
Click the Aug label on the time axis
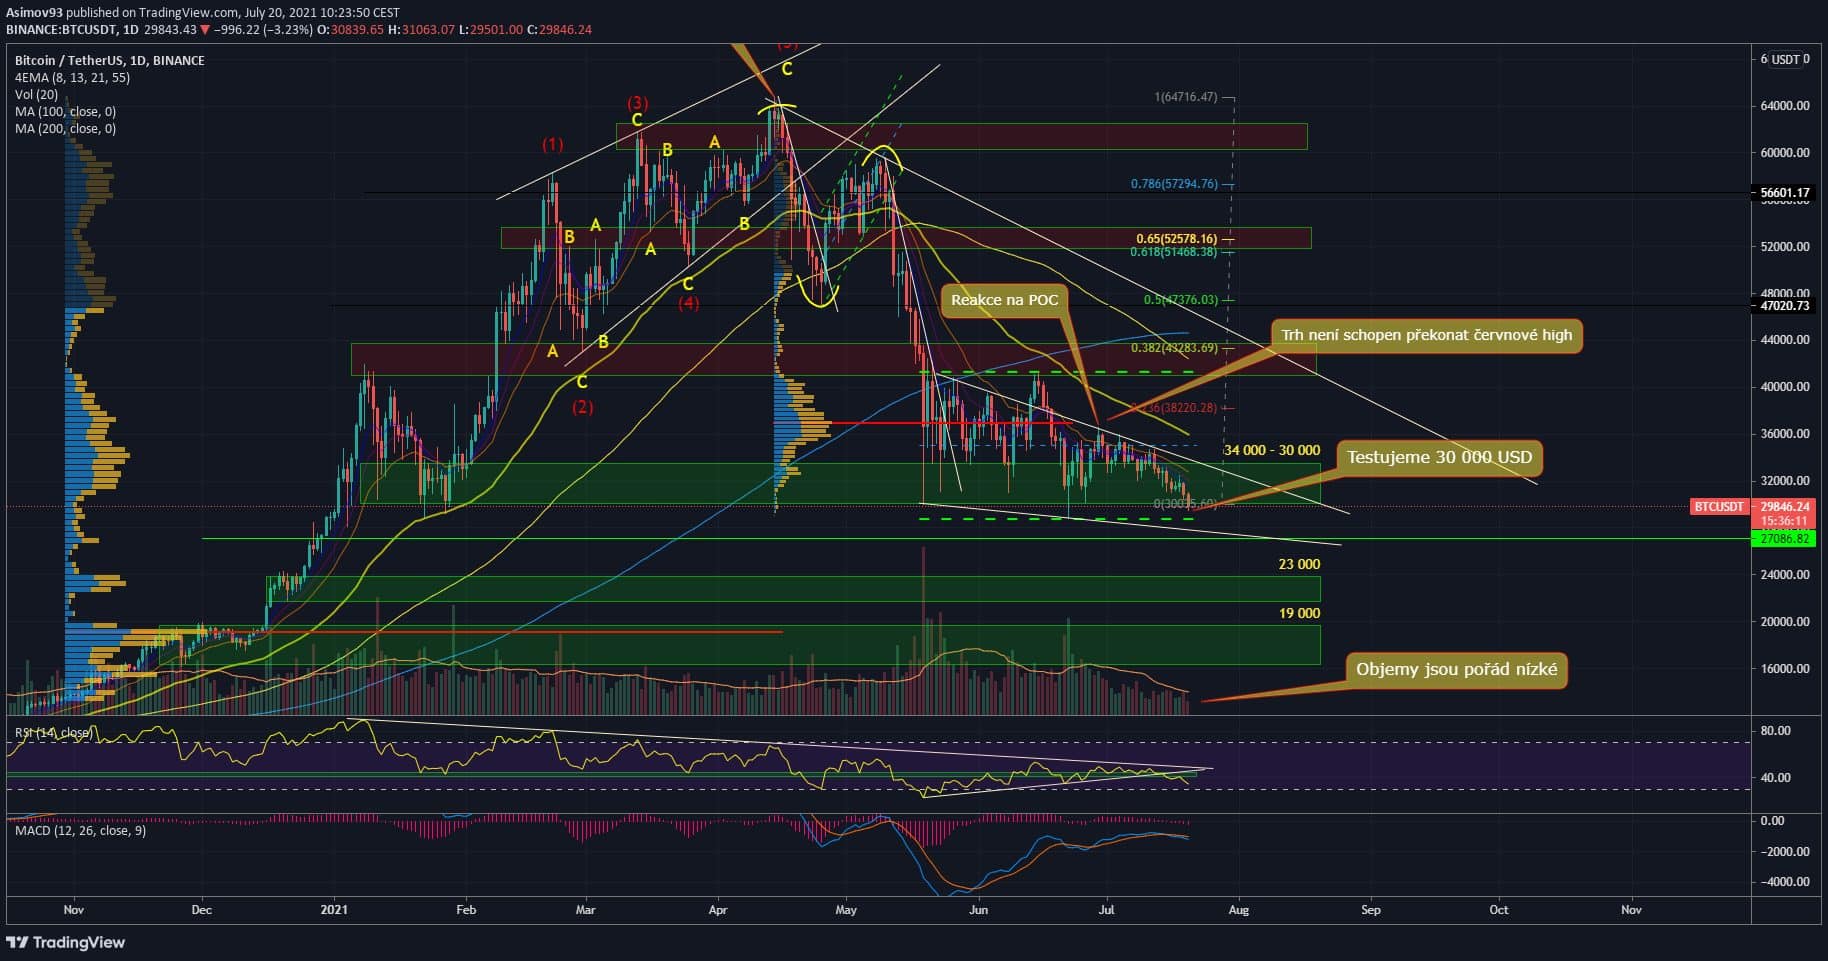(1239, 910)
